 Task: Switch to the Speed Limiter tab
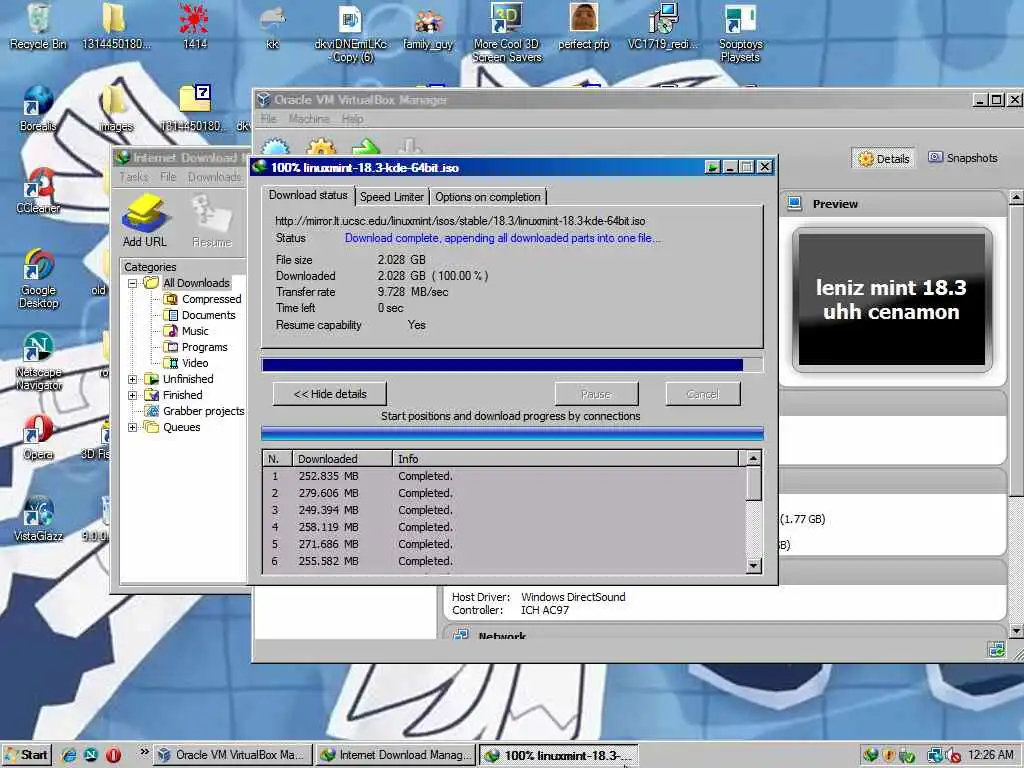tap(392, 197)
